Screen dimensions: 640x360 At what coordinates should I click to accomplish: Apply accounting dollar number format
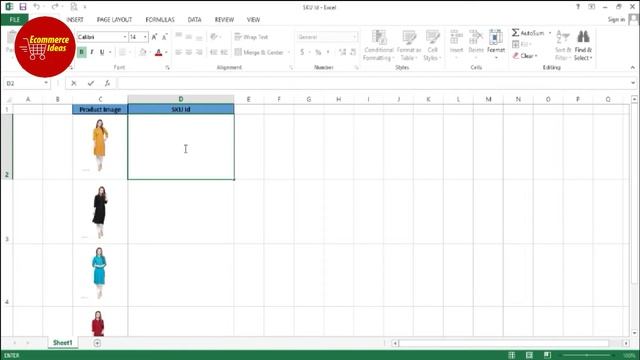(x=302, y=52)
